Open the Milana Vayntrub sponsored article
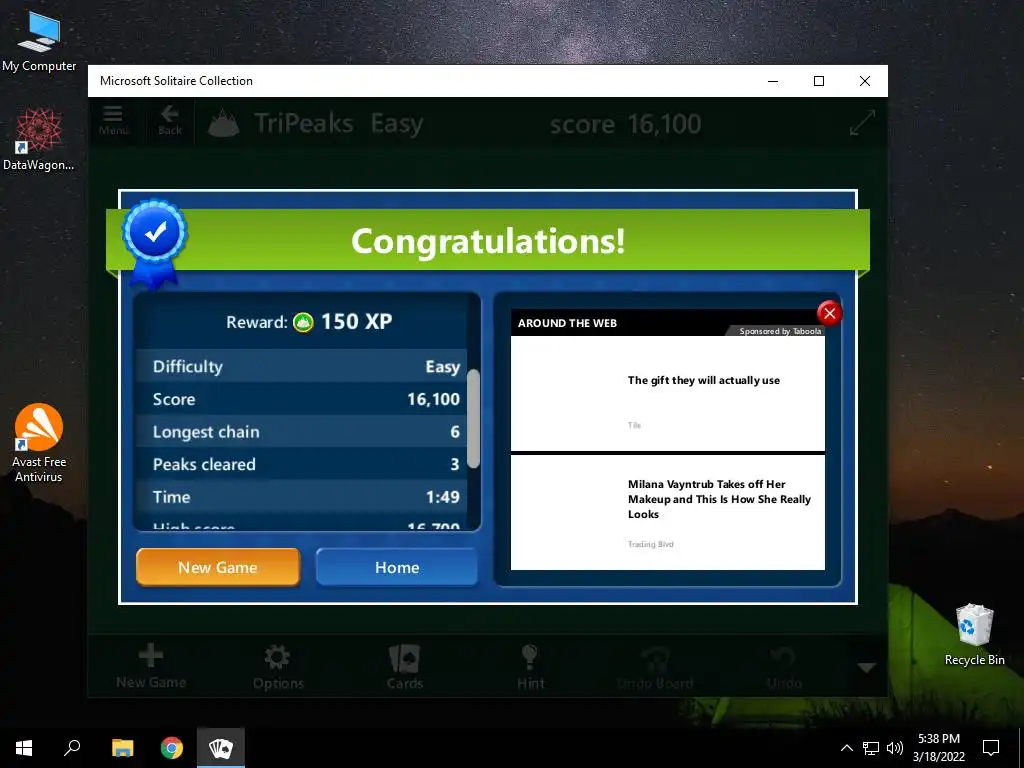The height and width of the screenshot is (768, 1024). 667,513
